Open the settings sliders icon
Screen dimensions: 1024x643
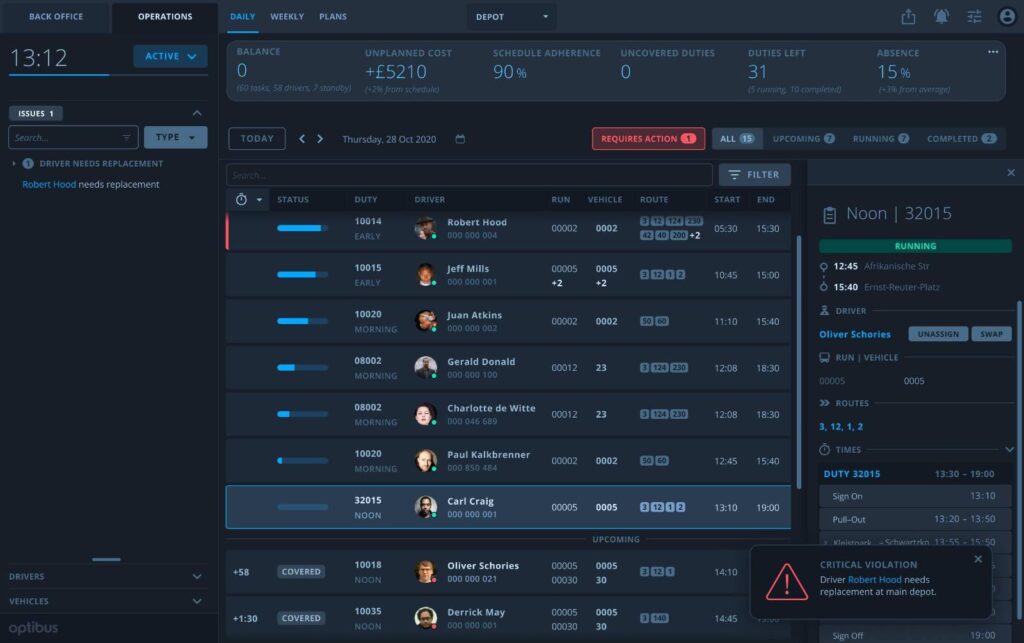(x=974, y=16)
